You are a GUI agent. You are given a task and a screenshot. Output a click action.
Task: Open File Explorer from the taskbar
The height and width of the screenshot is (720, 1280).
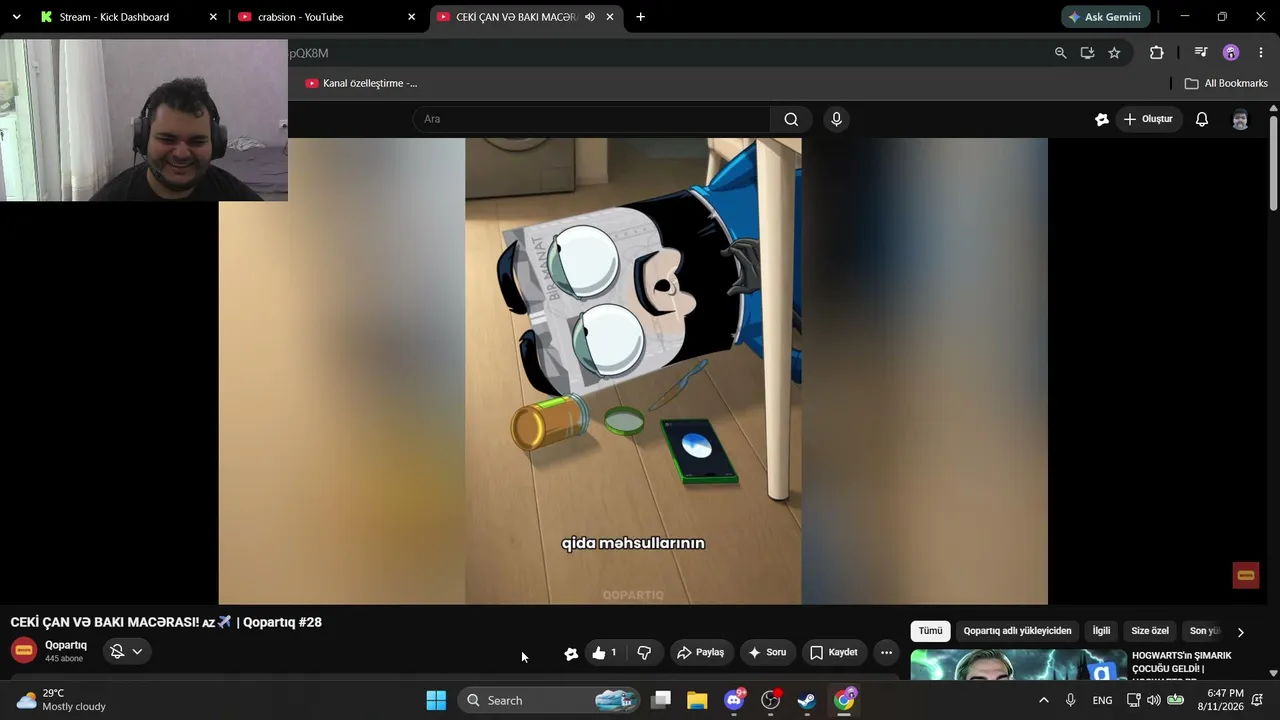697,700
